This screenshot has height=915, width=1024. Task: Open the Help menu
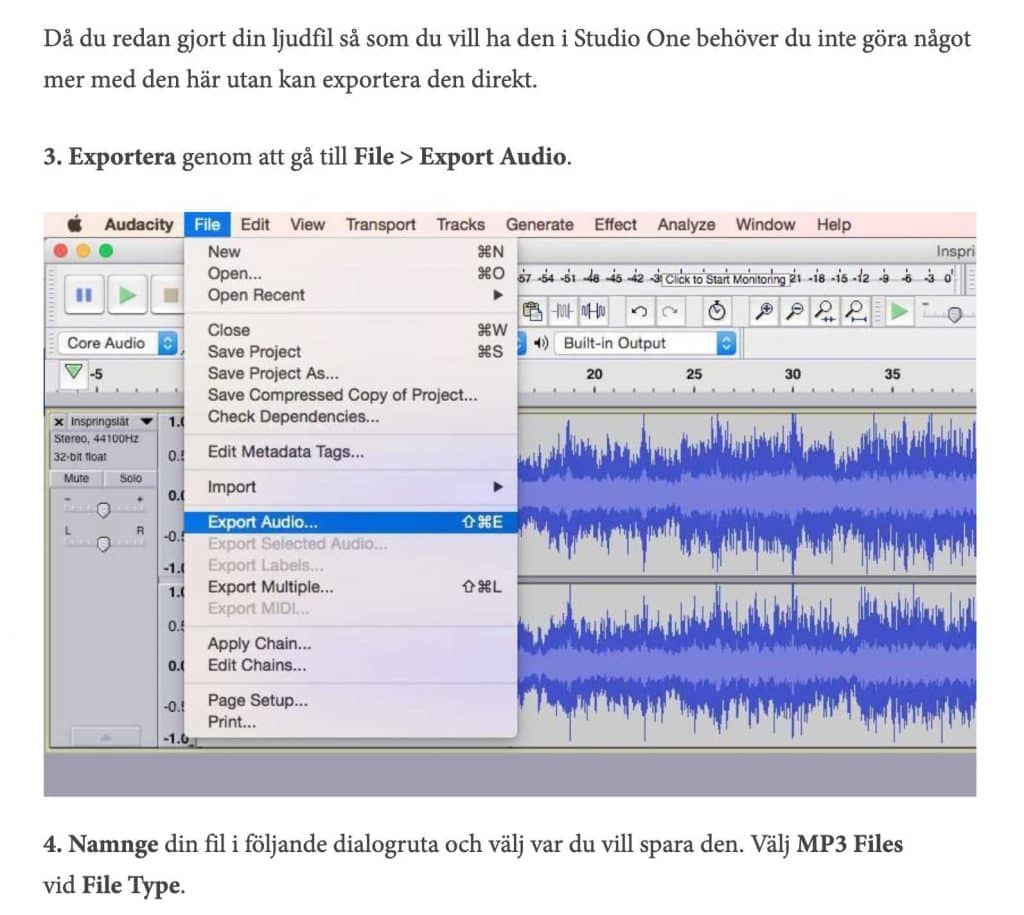pyautogui.click(x=834, y=225)
